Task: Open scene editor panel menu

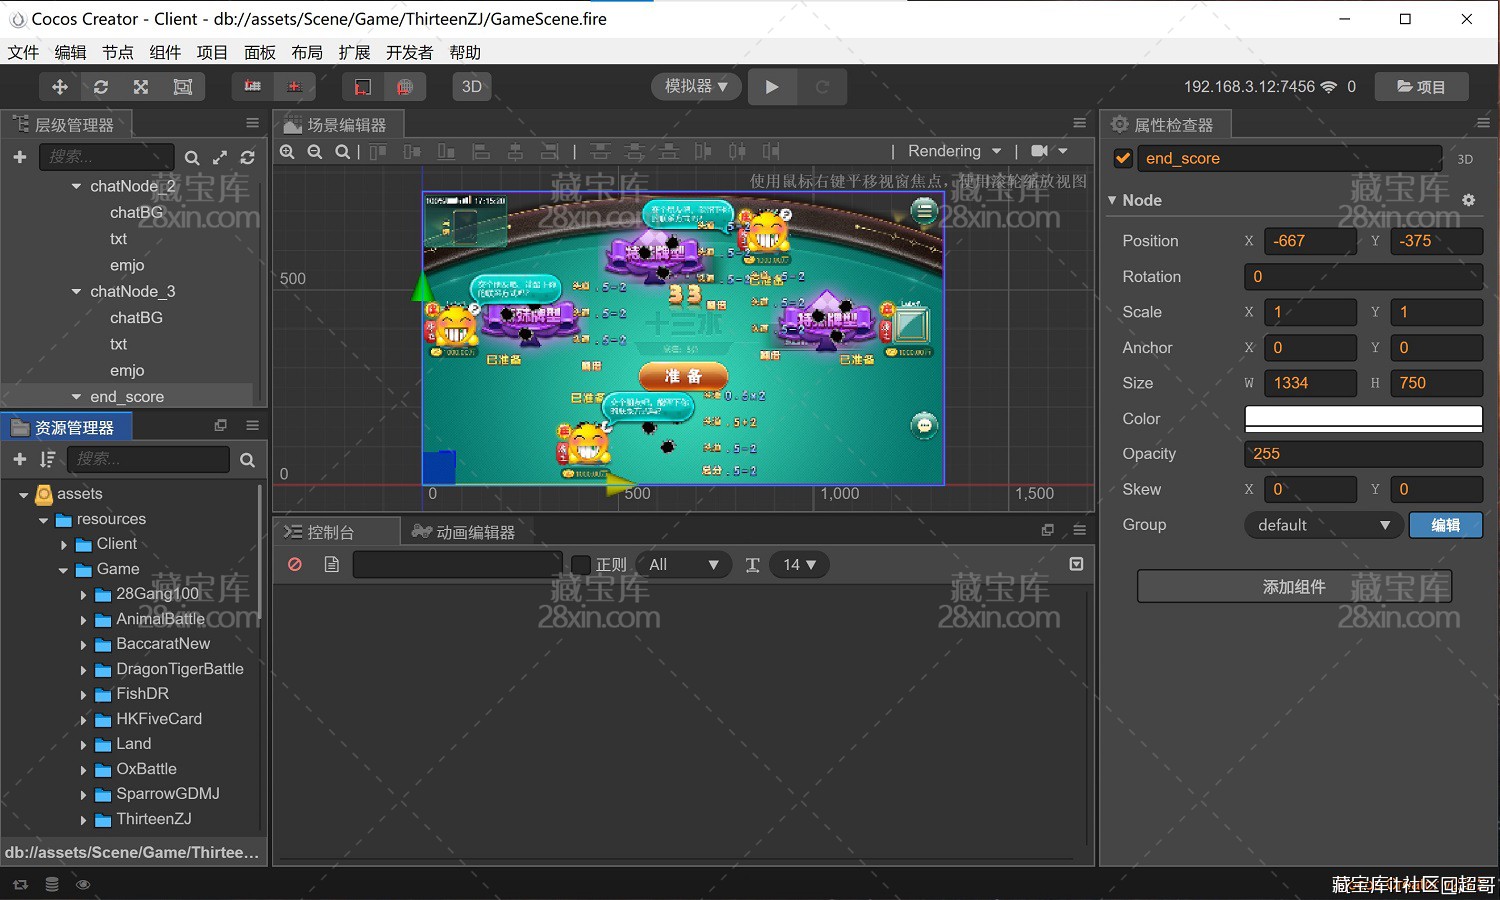Action: point(1079,123)
